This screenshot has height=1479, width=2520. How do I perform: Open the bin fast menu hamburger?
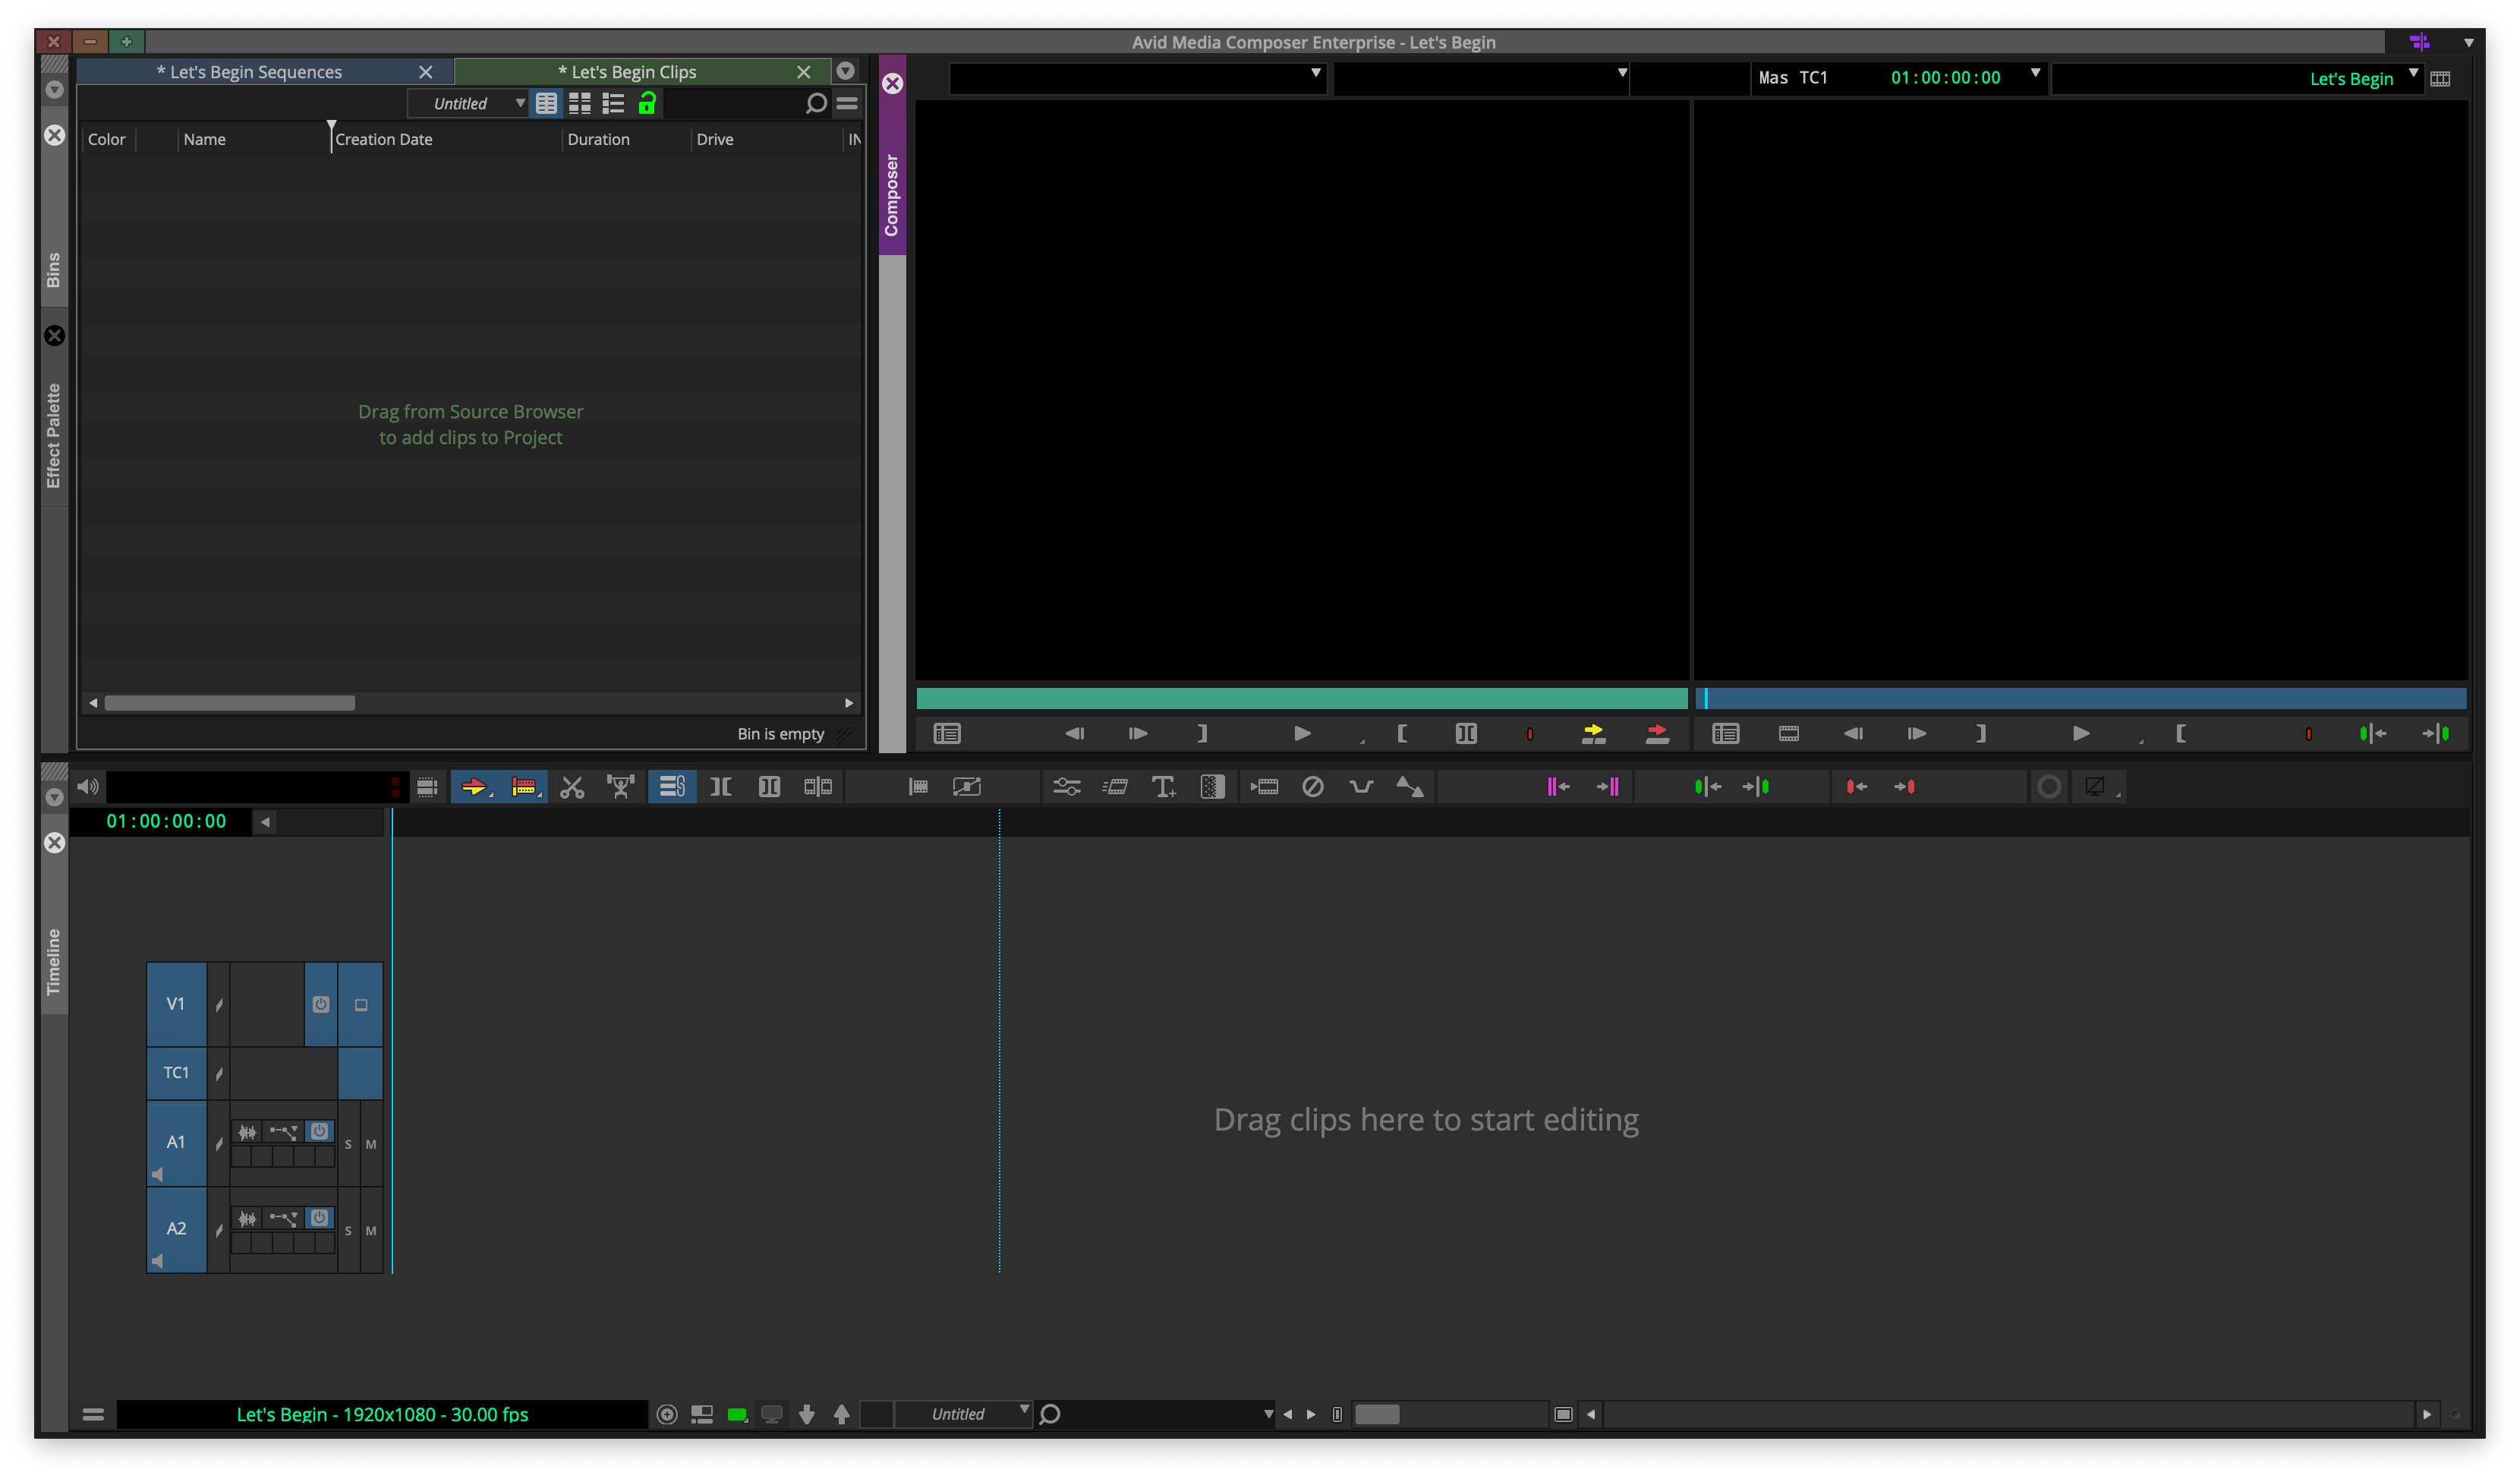tap(848, 104)
